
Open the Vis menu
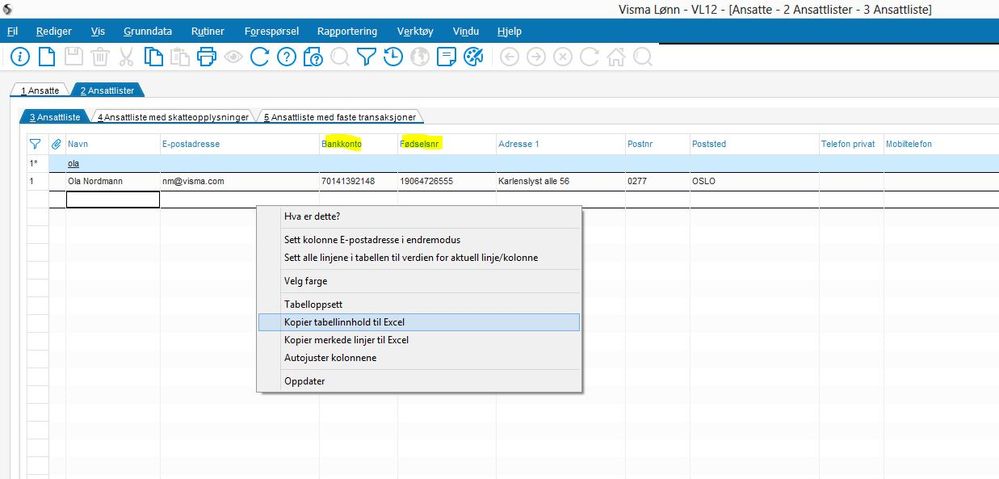click(98, 31)
